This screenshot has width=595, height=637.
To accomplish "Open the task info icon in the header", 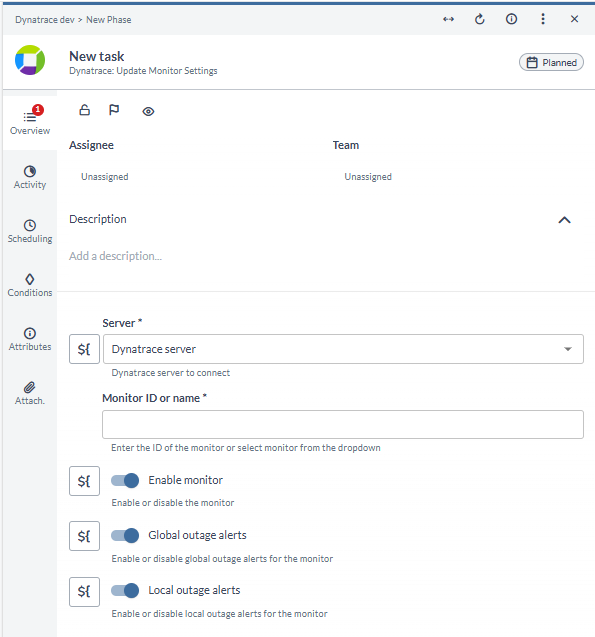I will [511, 19].
